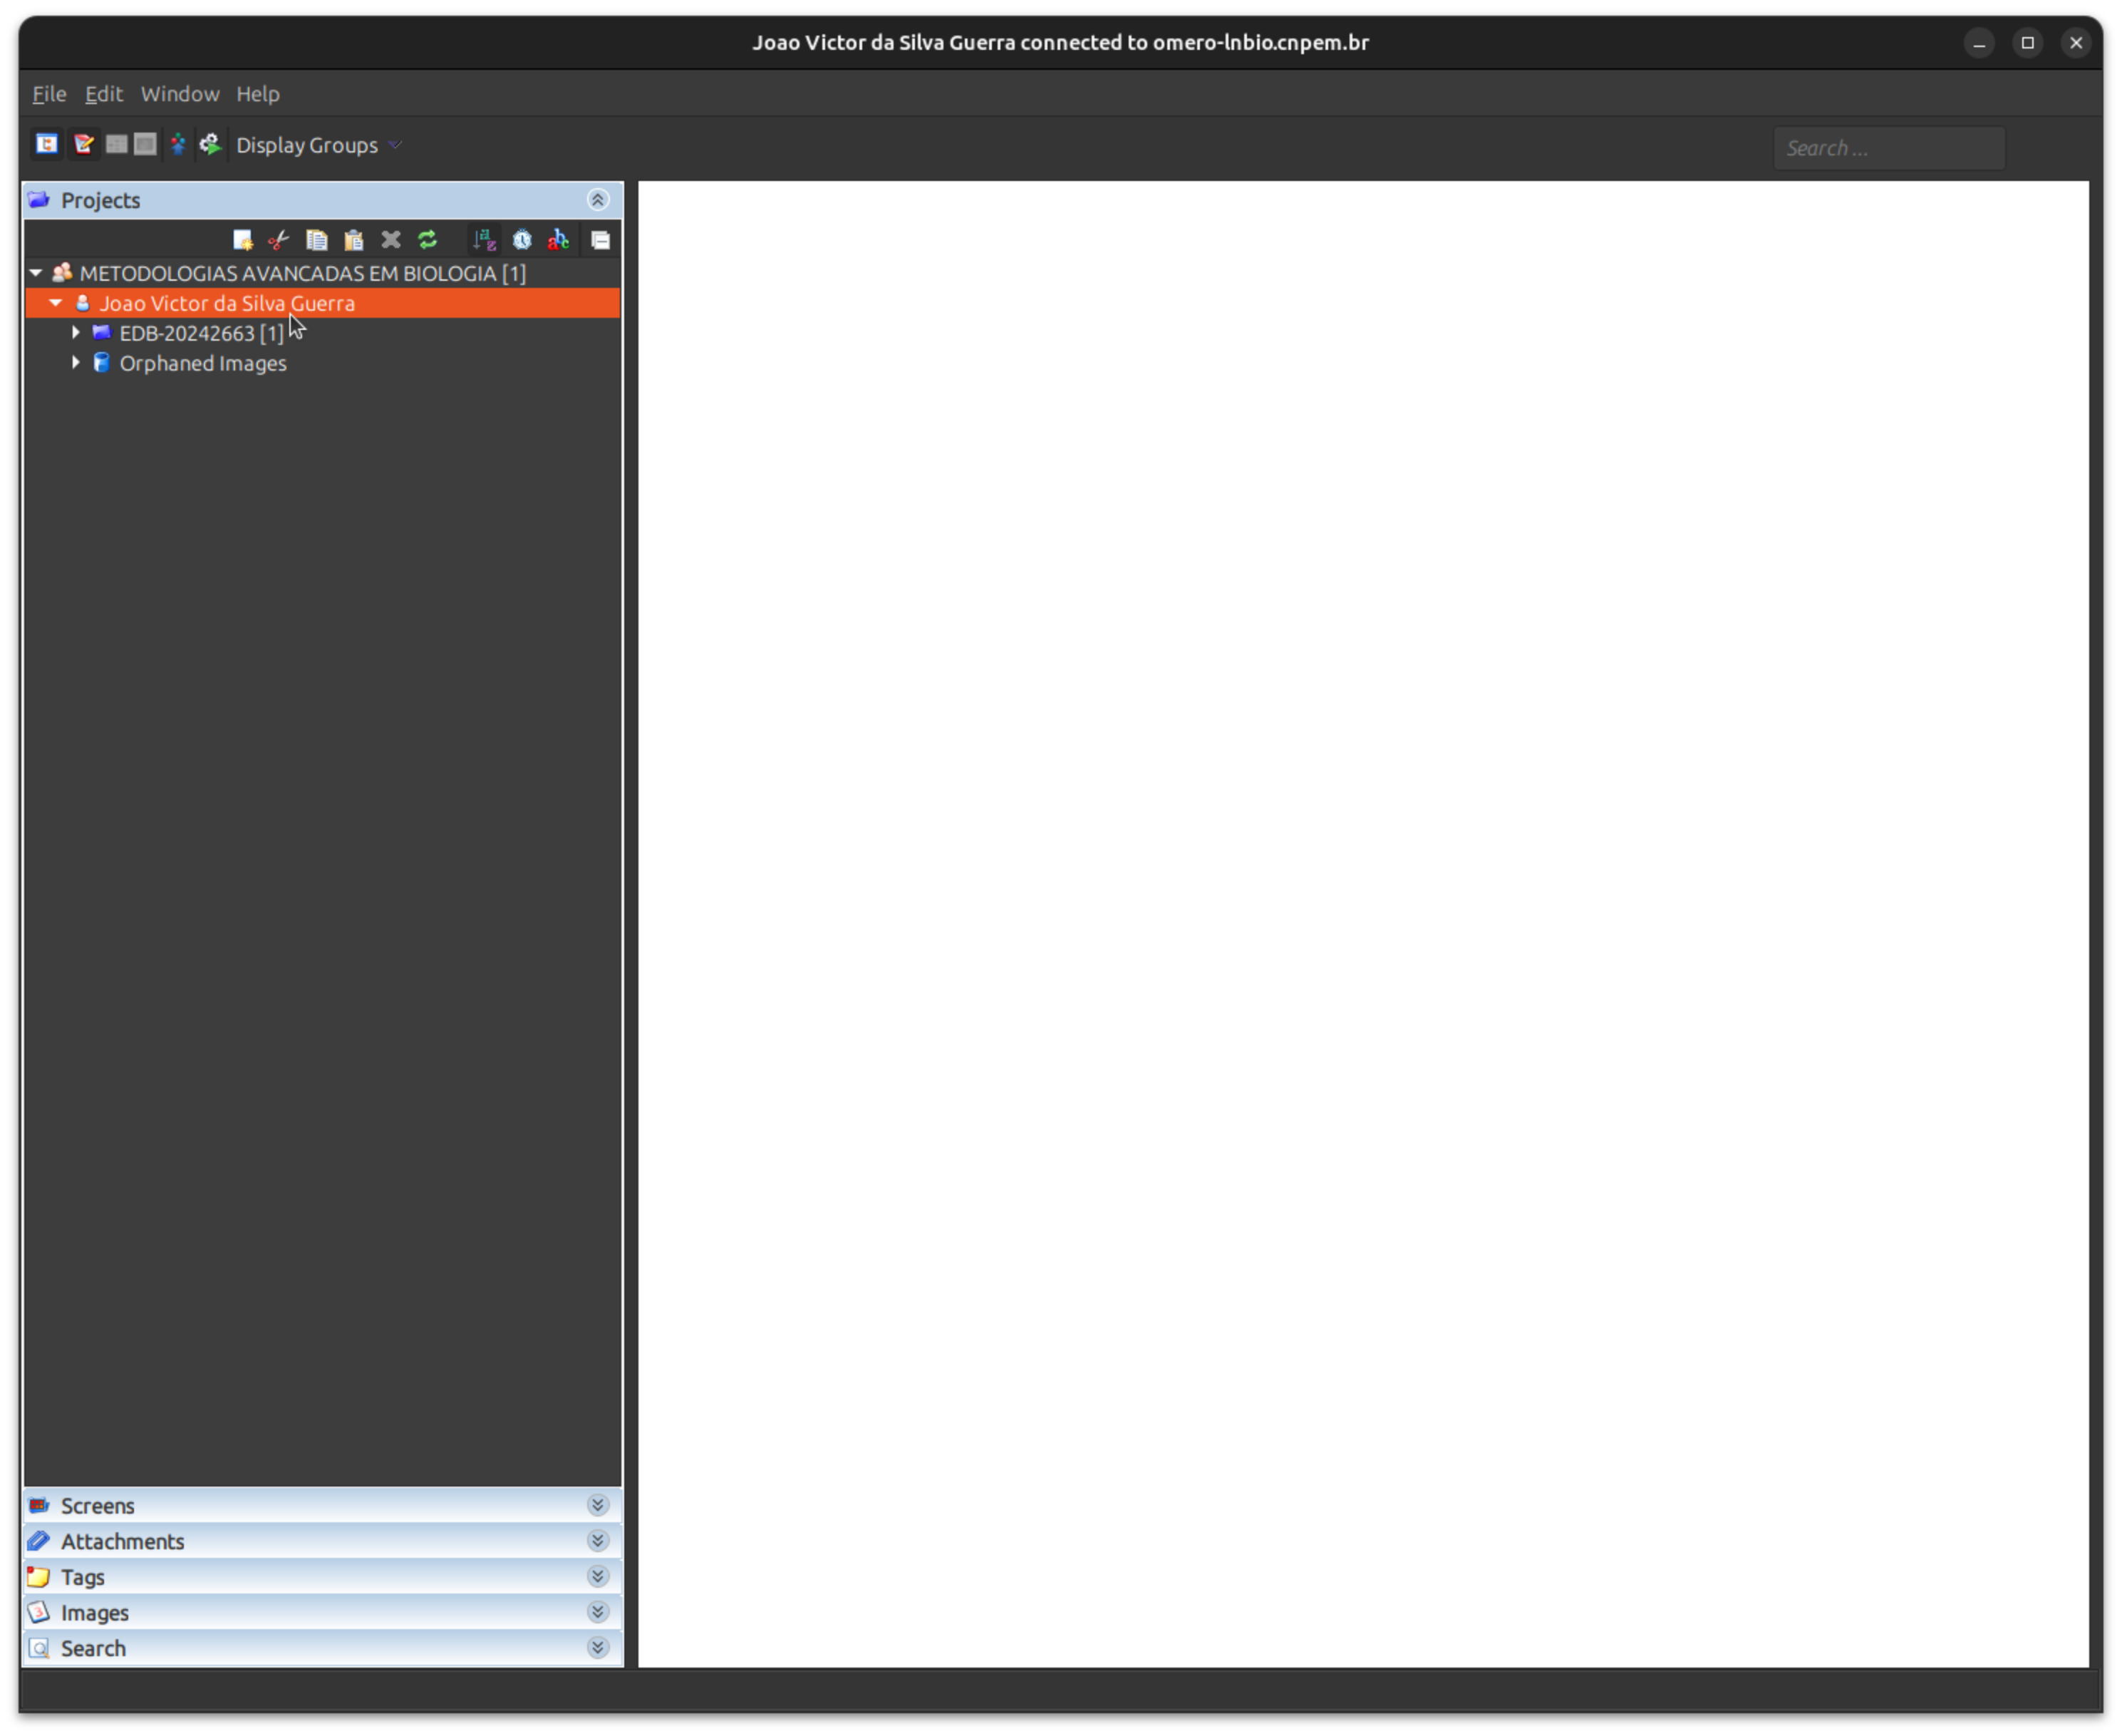Viewport: 2122px width, 1736px height.
Task: Refresh the project tree
Action: pos(428,239)
